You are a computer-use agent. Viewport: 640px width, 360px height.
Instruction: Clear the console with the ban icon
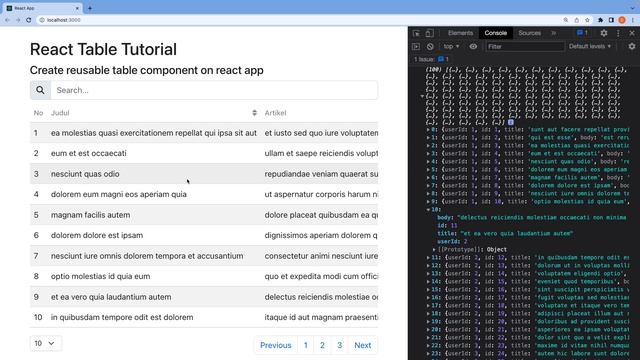[x=430, y=47]
